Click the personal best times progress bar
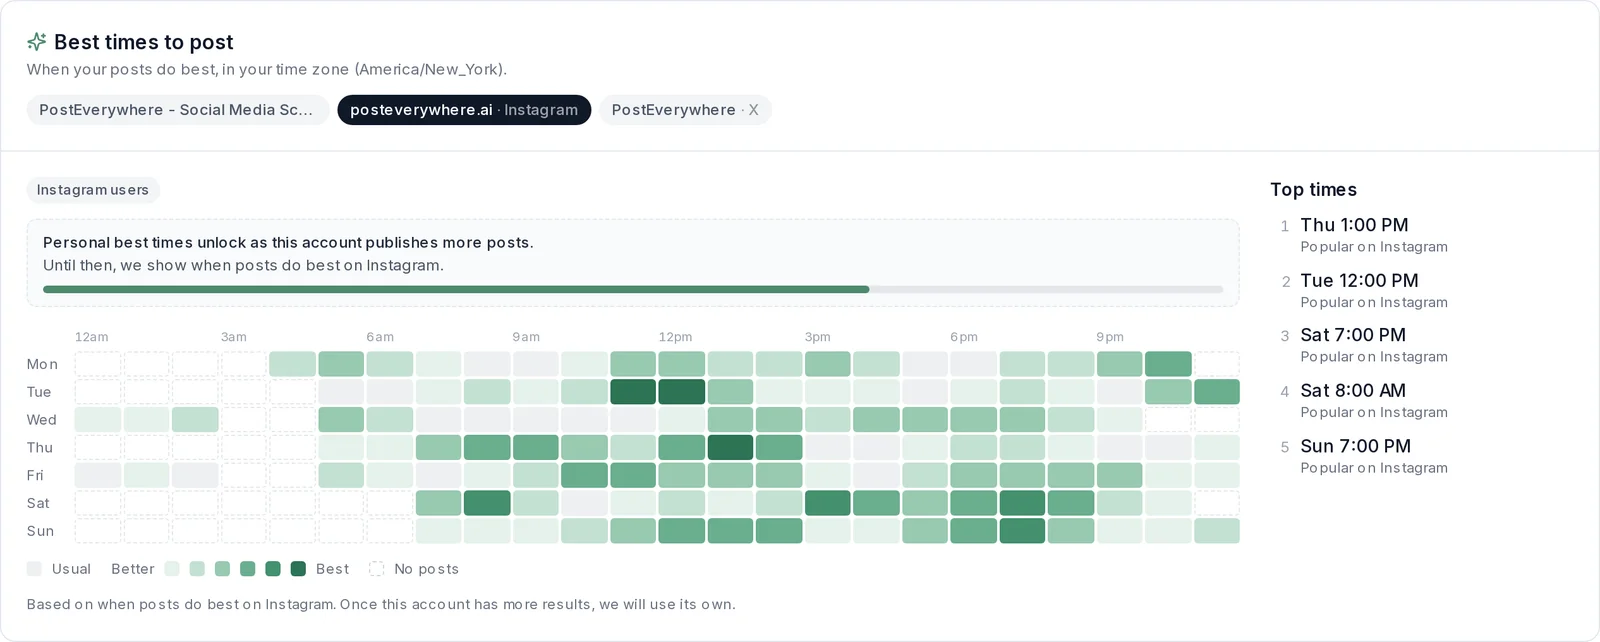The width and height of the screenshot is (1600, 642). pos(633,289)
